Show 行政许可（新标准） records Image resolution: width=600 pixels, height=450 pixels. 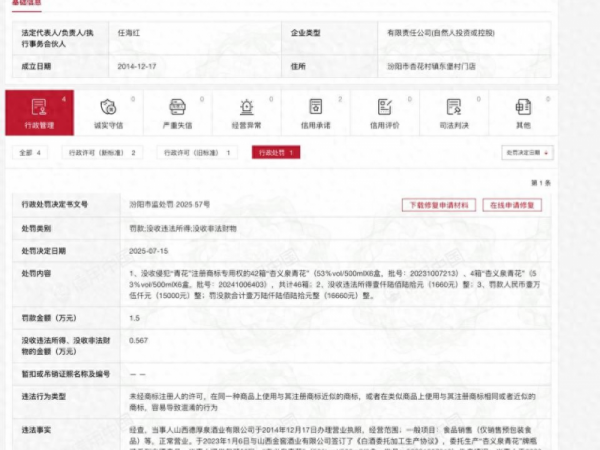tap(101, 153)
